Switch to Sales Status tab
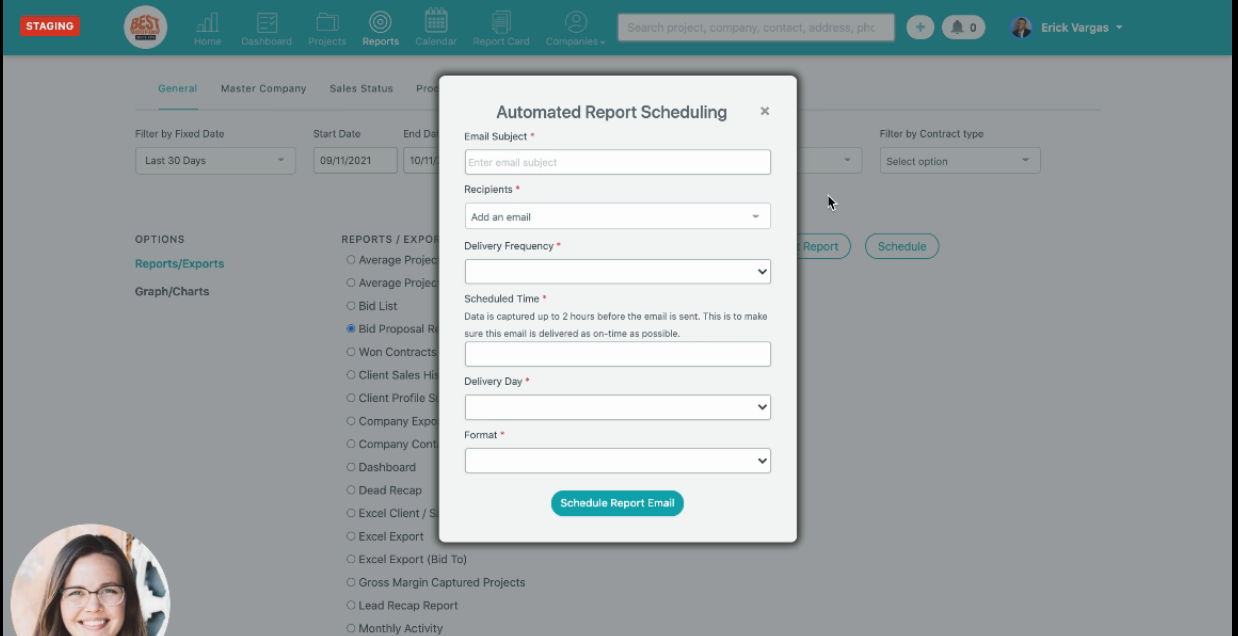This screenshot has width=1238, height=636. (361, 88)
